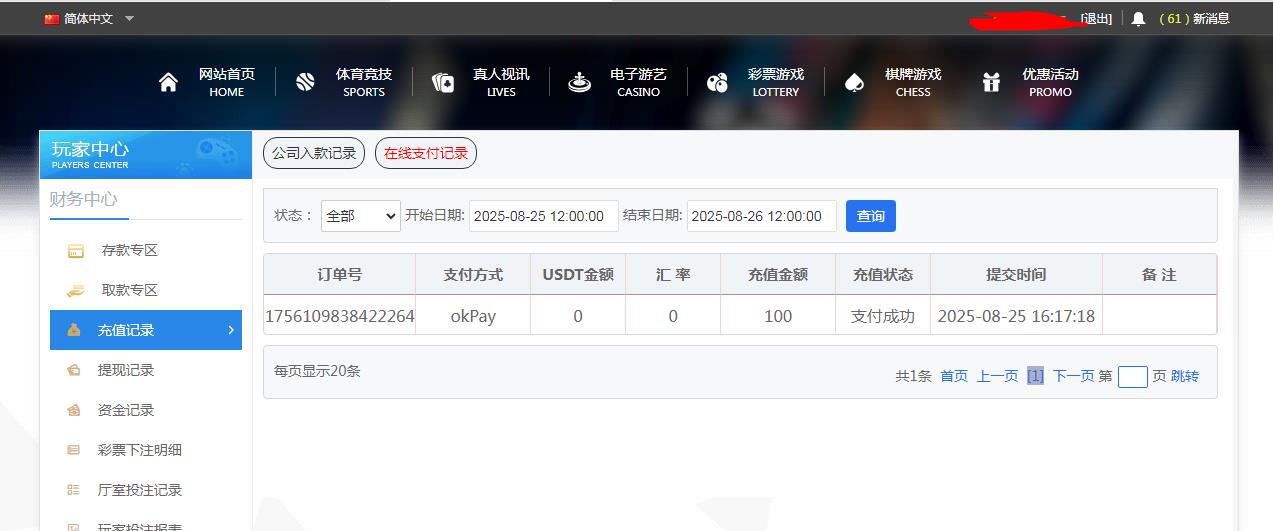Select the 在线支付记录 tab

pos(426,153)
